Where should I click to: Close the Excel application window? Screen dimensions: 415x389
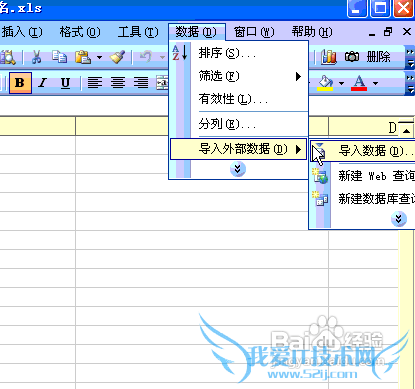(x=403, y=7)
